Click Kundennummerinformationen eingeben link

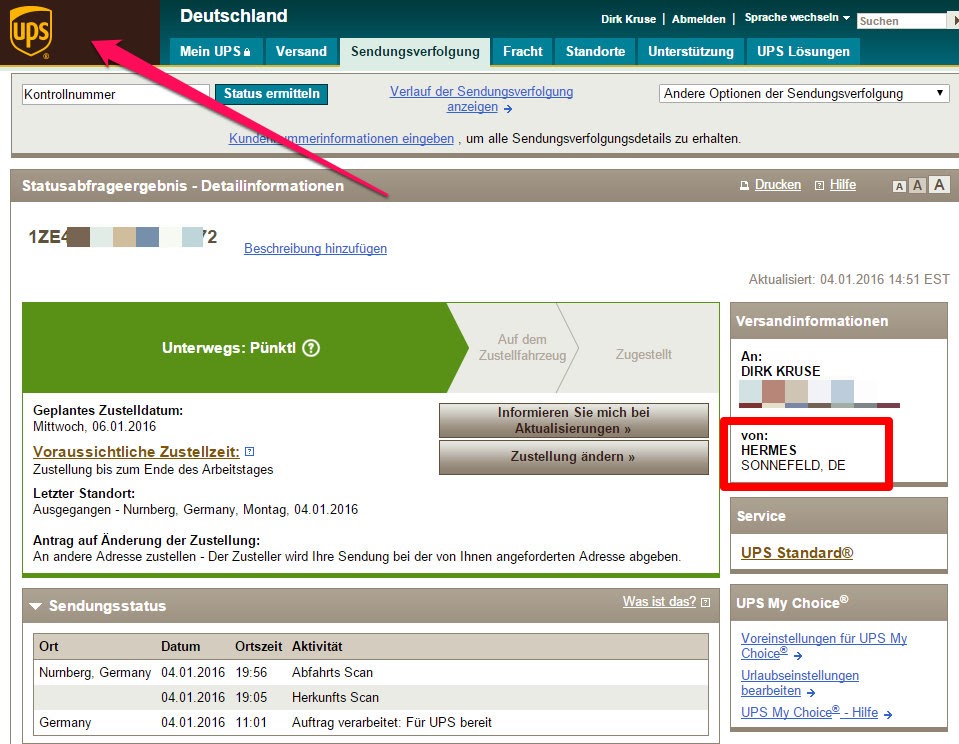coord(341,138)
